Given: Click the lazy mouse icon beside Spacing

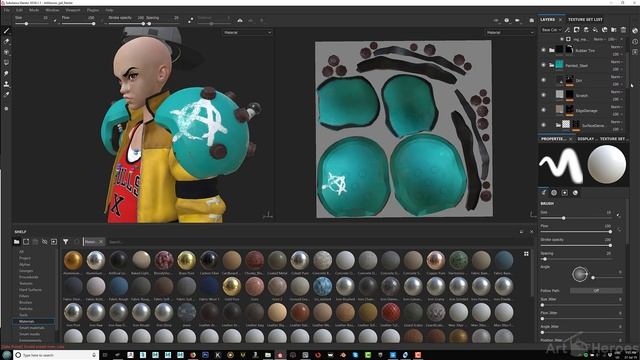Looking at the screenshot, I should click(191, 20).
